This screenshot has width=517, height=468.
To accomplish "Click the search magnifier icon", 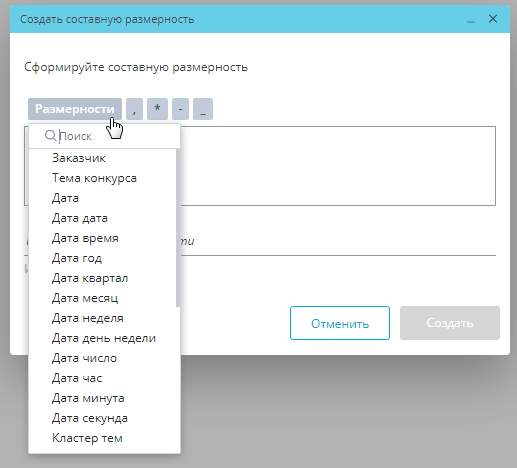I will click(x=50, y=135).
